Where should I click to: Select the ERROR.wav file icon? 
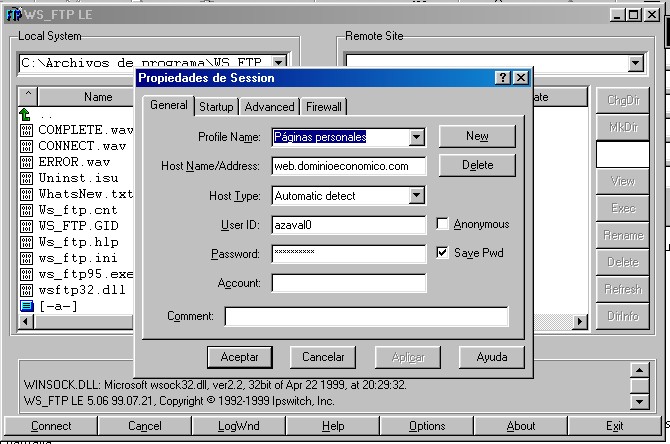(26, 162)
